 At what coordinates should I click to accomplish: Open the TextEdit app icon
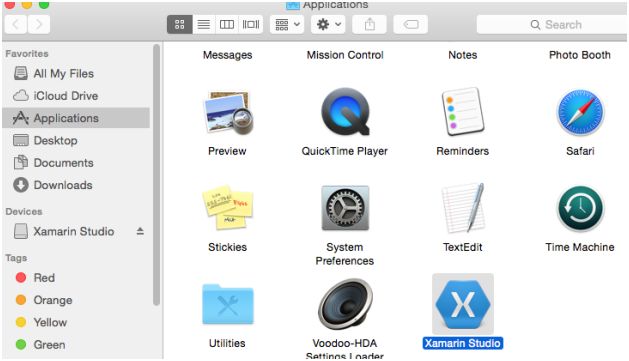463,208
